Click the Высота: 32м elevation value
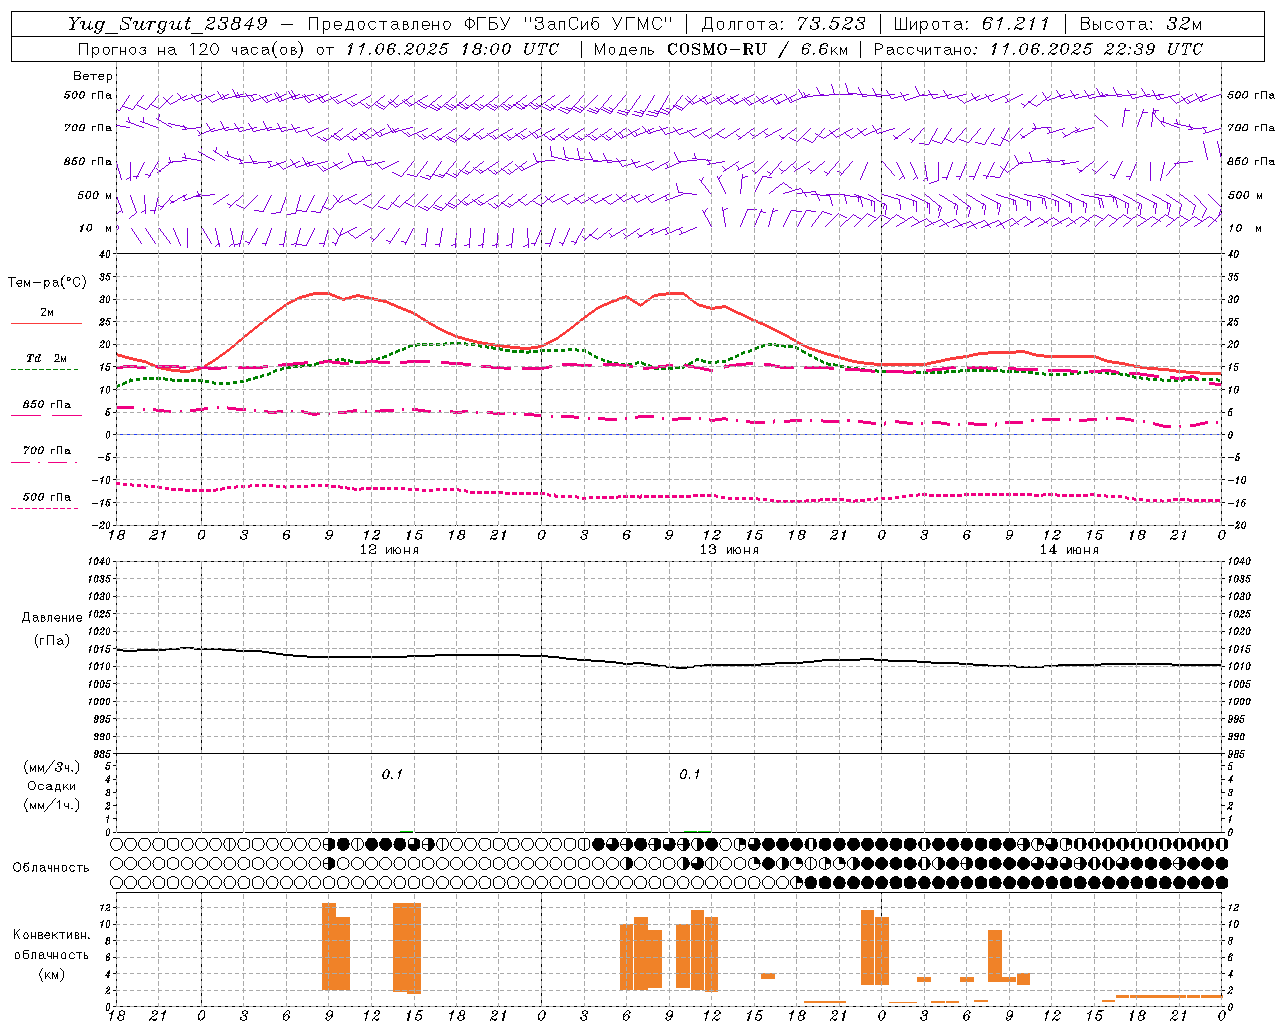 pos(1140,24)
